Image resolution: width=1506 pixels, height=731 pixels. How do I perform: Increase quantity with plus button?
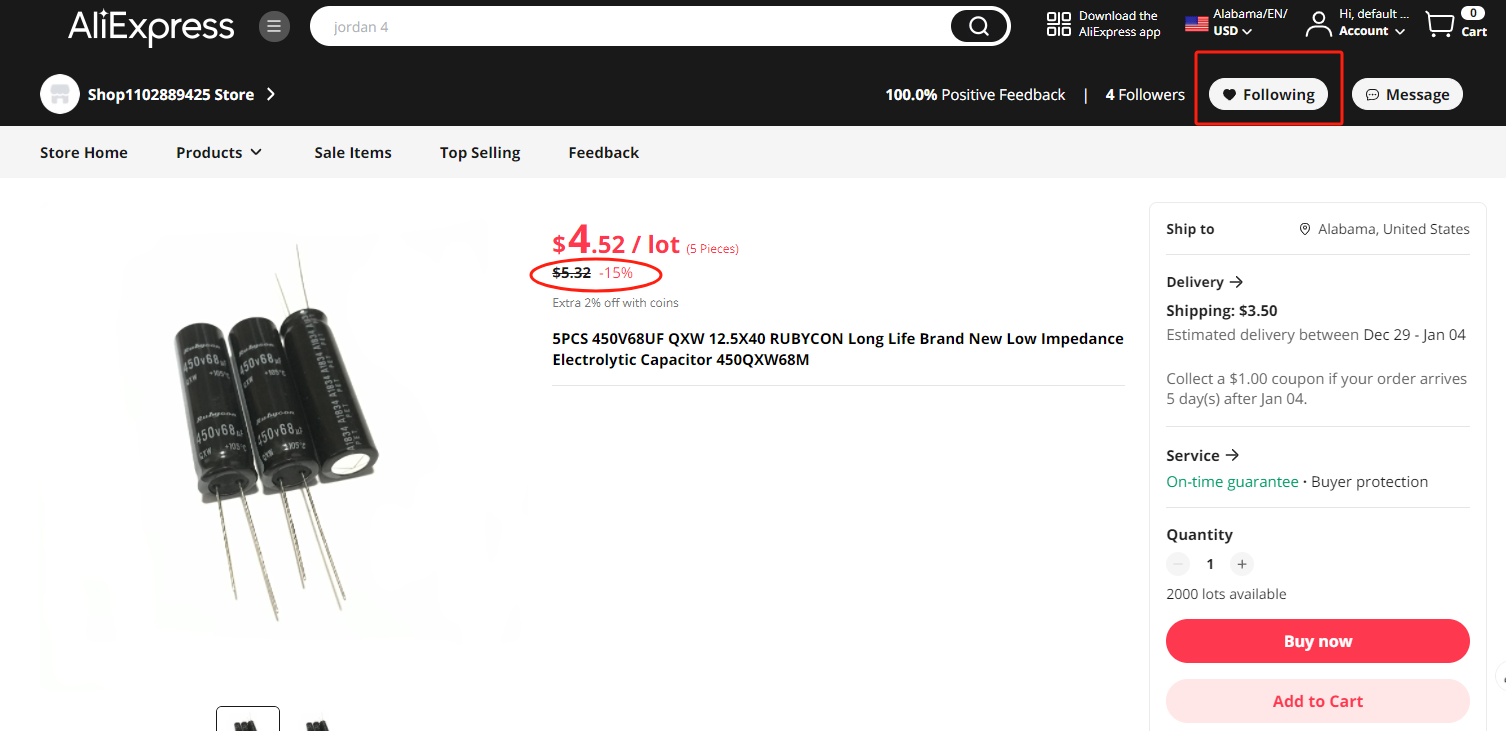click(1241, 564)
